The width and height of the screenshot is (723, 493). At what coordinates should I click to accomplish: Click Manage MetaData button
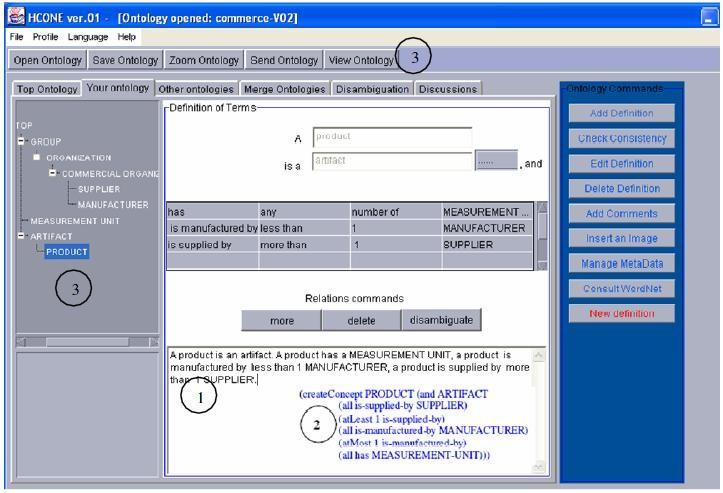(622, 264)
